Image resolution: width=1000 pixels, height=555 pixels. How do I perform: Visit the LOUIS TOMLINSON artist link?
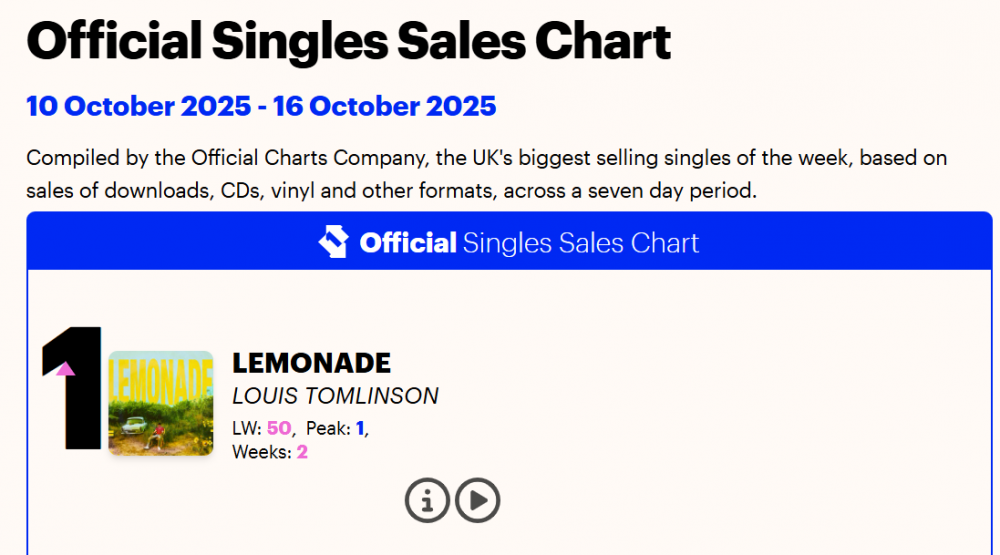(x=335, y=396)
